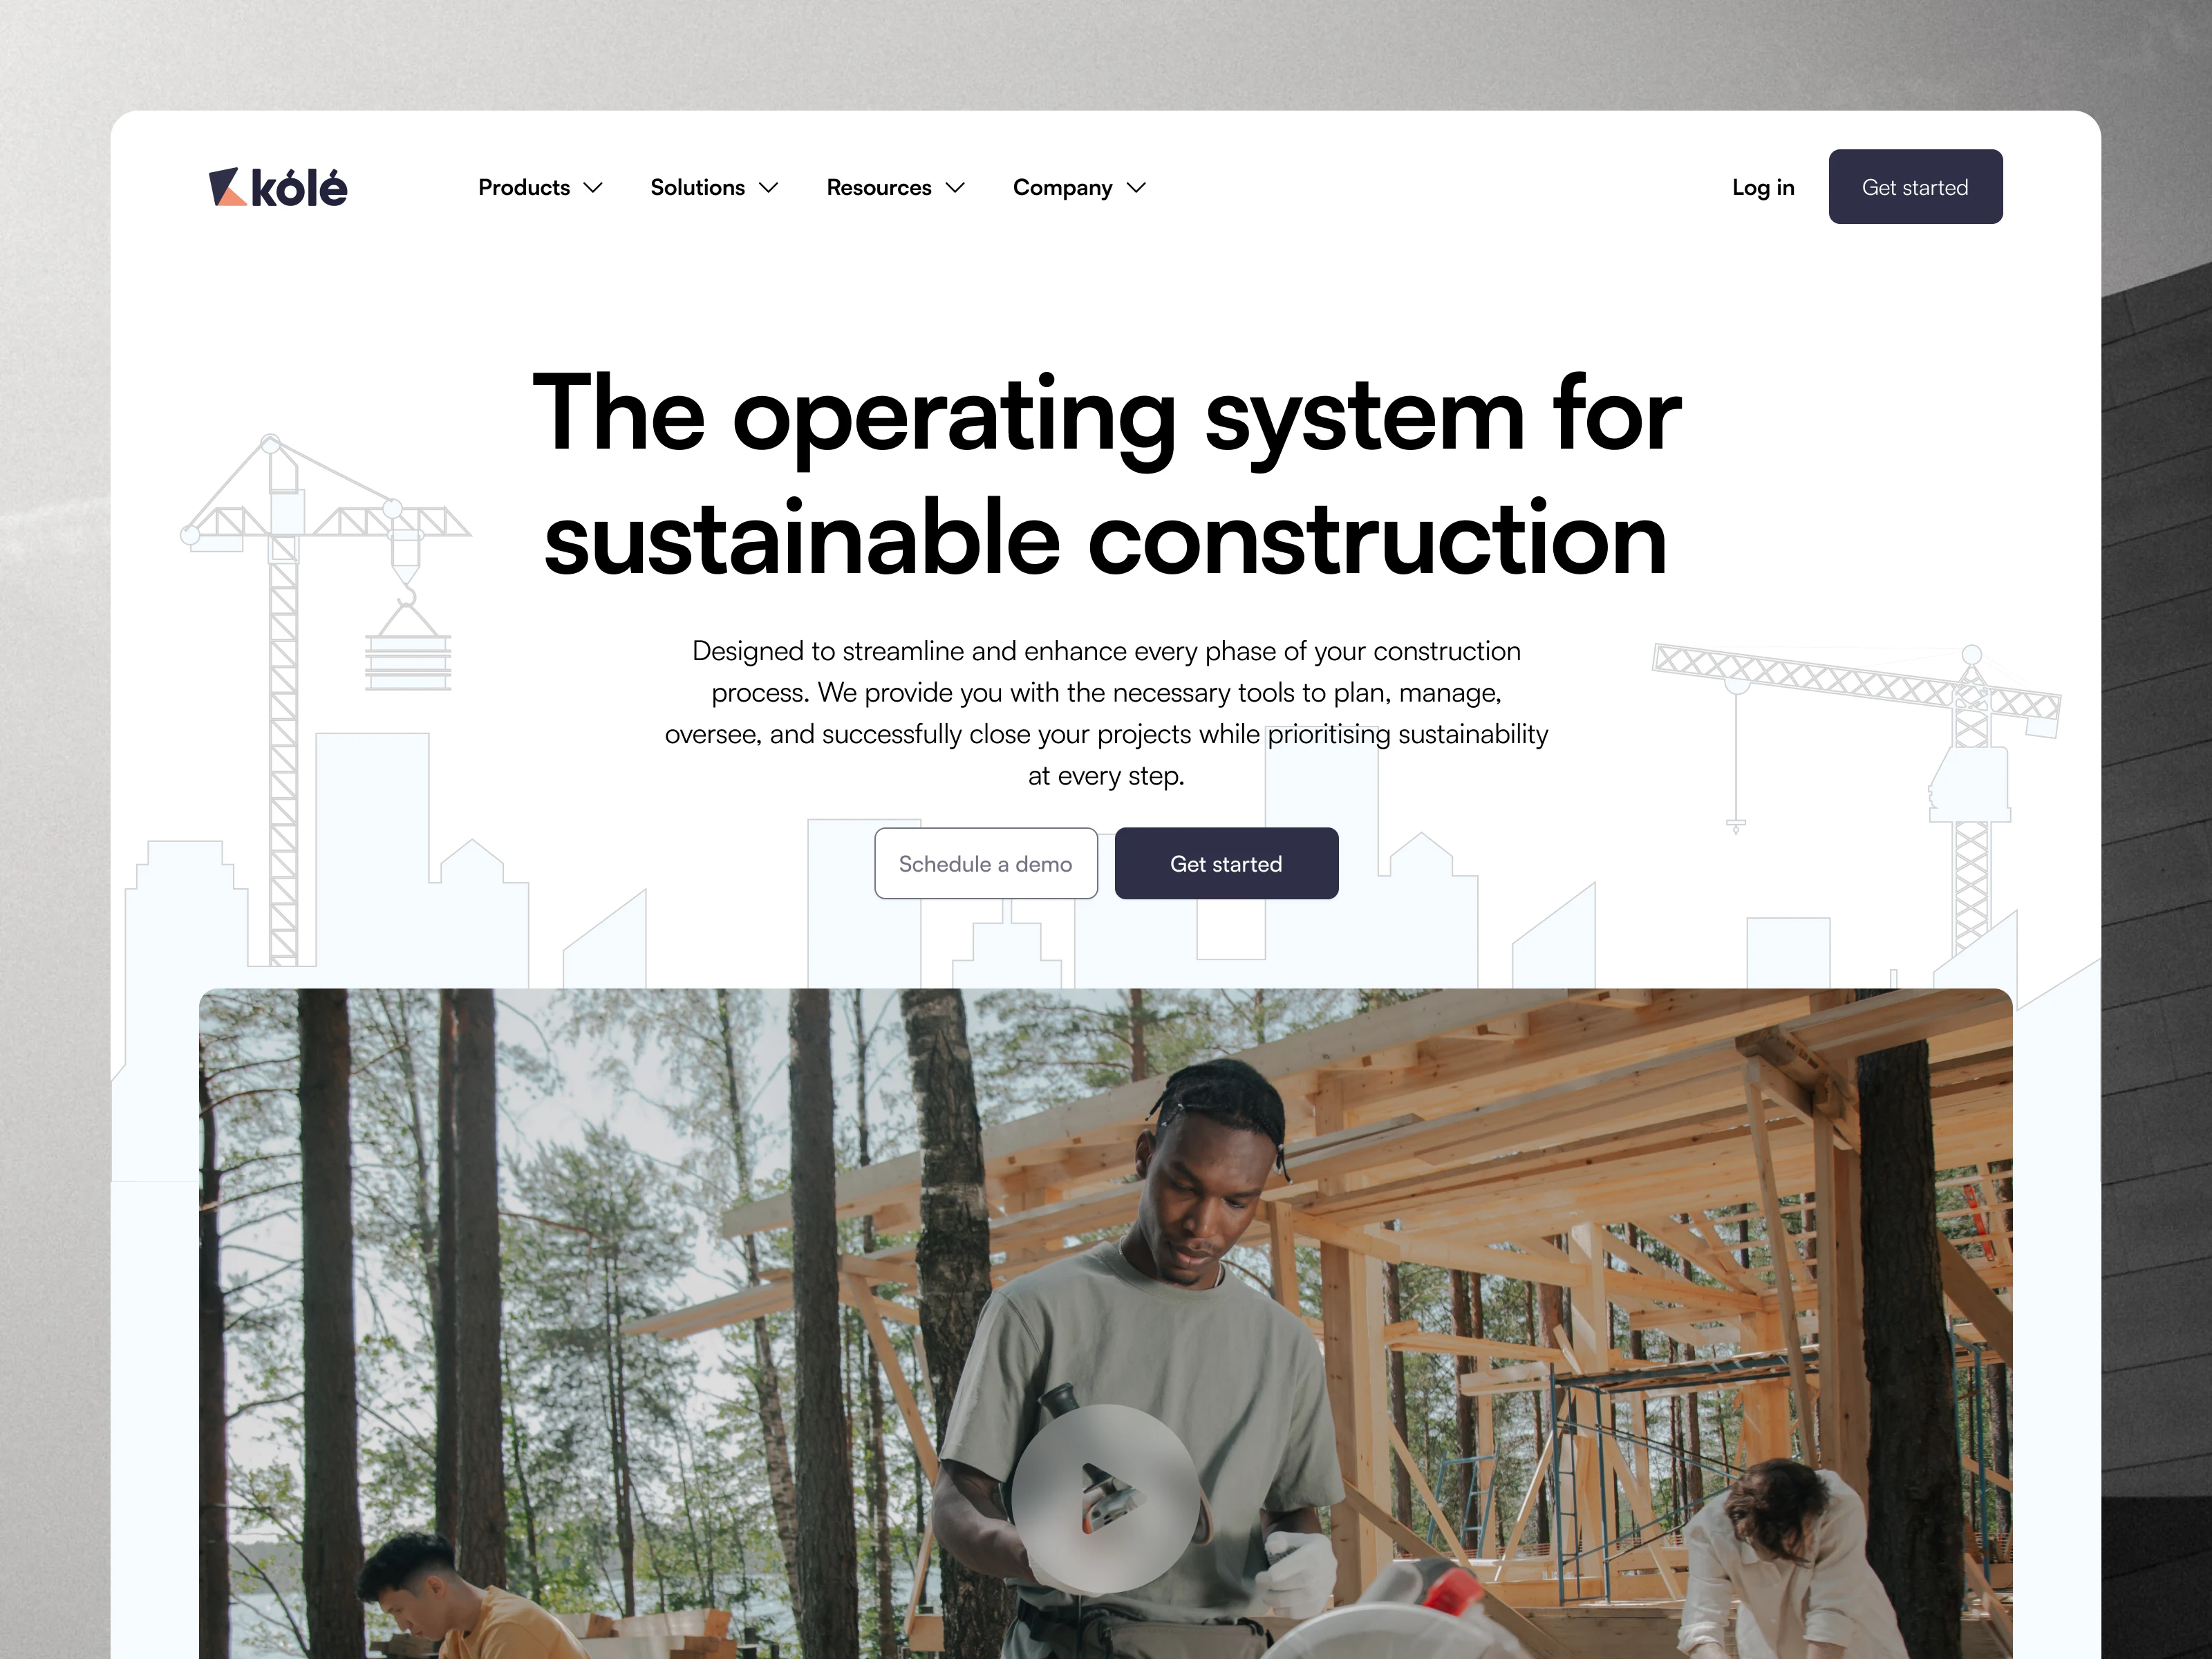Screen dimensions: 2212x1659
Task: Click the main hero headline text
Action: (x=1106, y=475)
